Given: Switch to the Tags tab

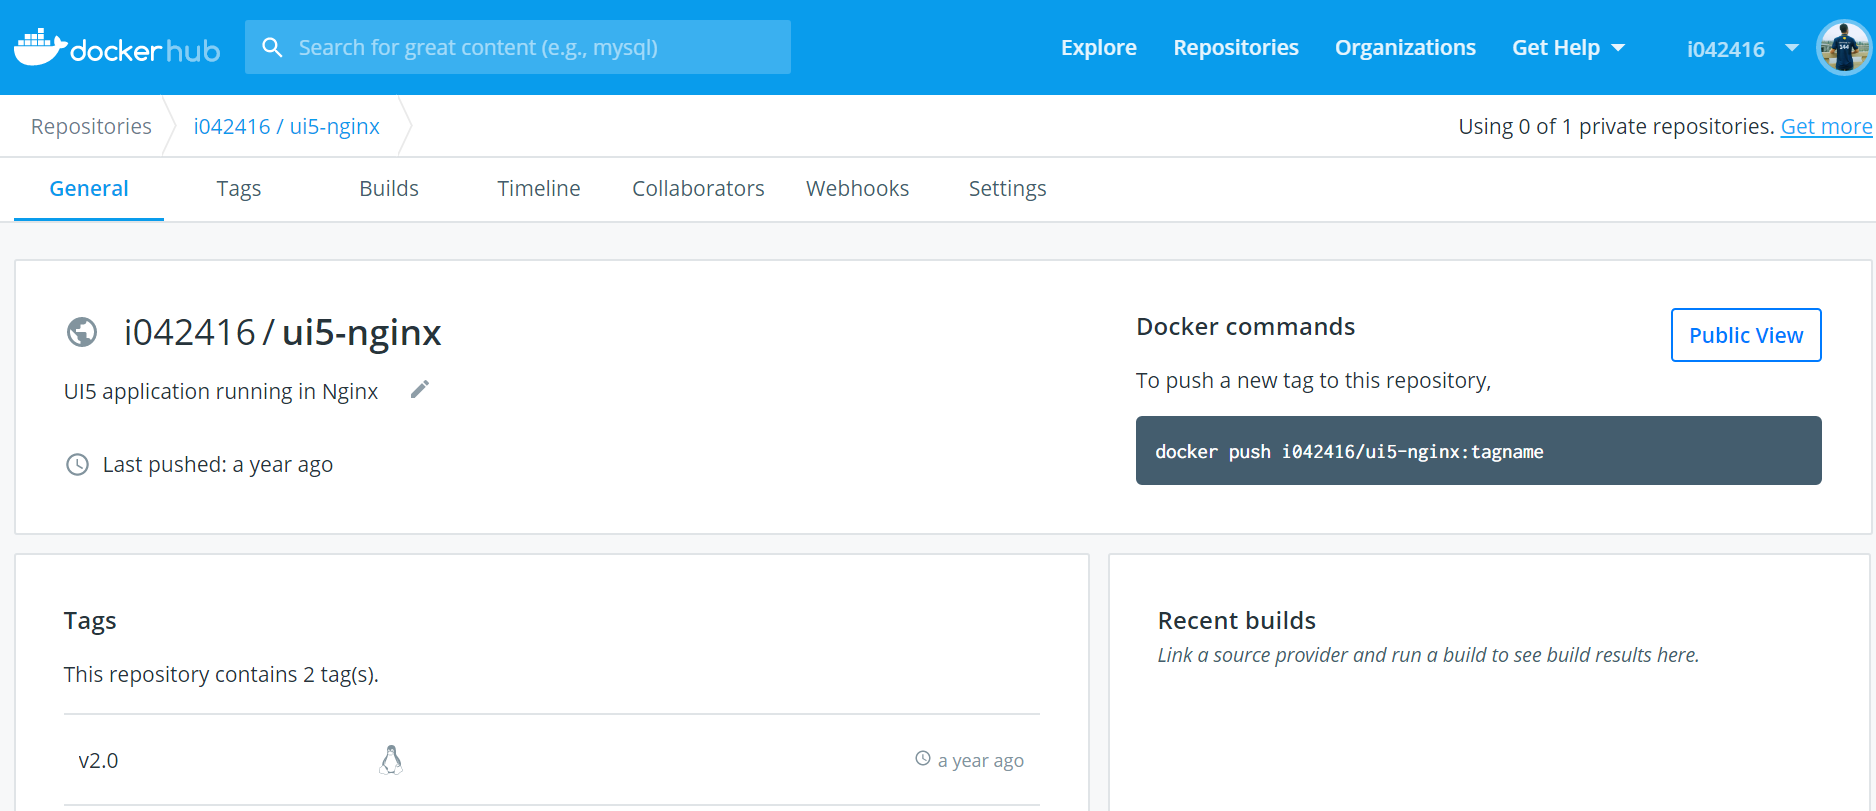Looking at the screenshot, I should pyautogui.click(x=239, y=189).
